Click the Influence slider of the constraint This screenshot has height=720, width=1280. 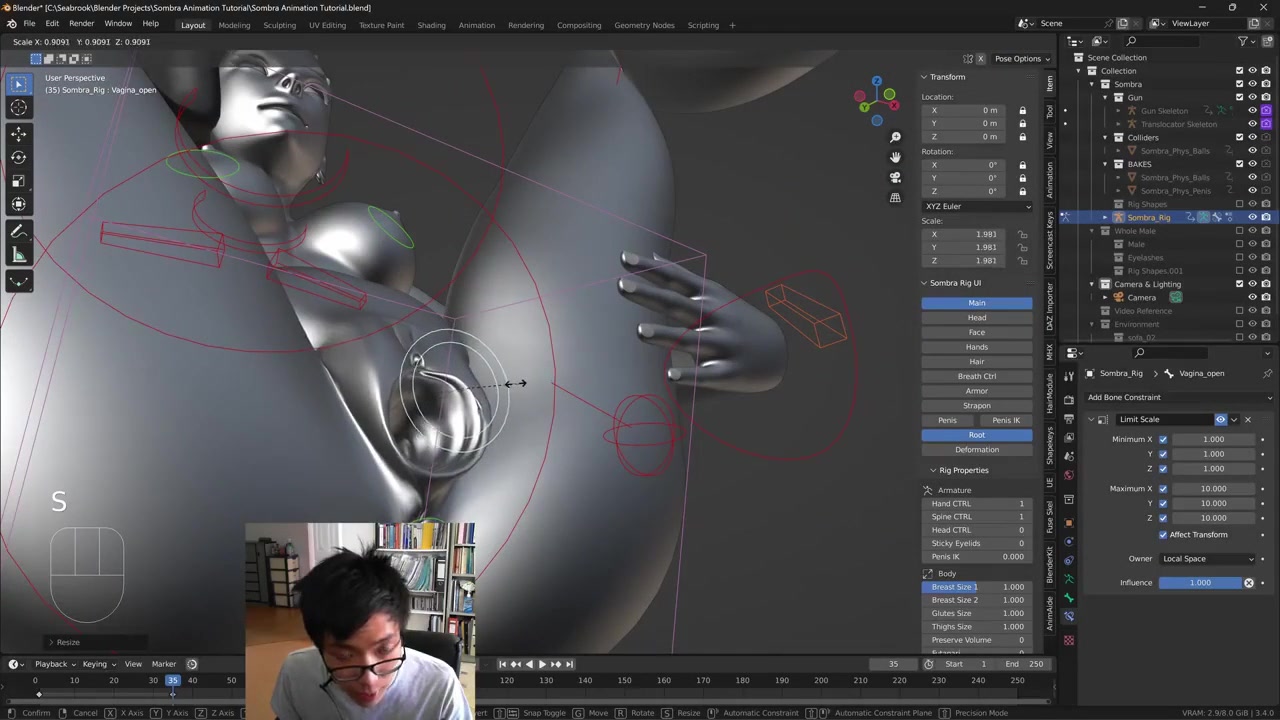[x=1199, y=583]
